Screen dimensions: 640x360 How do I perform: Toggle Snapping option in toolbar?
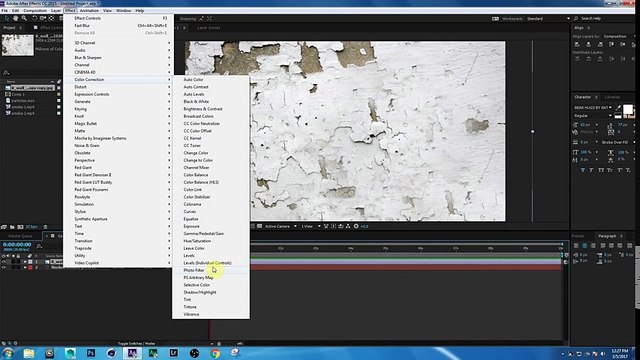click(188, 18)
